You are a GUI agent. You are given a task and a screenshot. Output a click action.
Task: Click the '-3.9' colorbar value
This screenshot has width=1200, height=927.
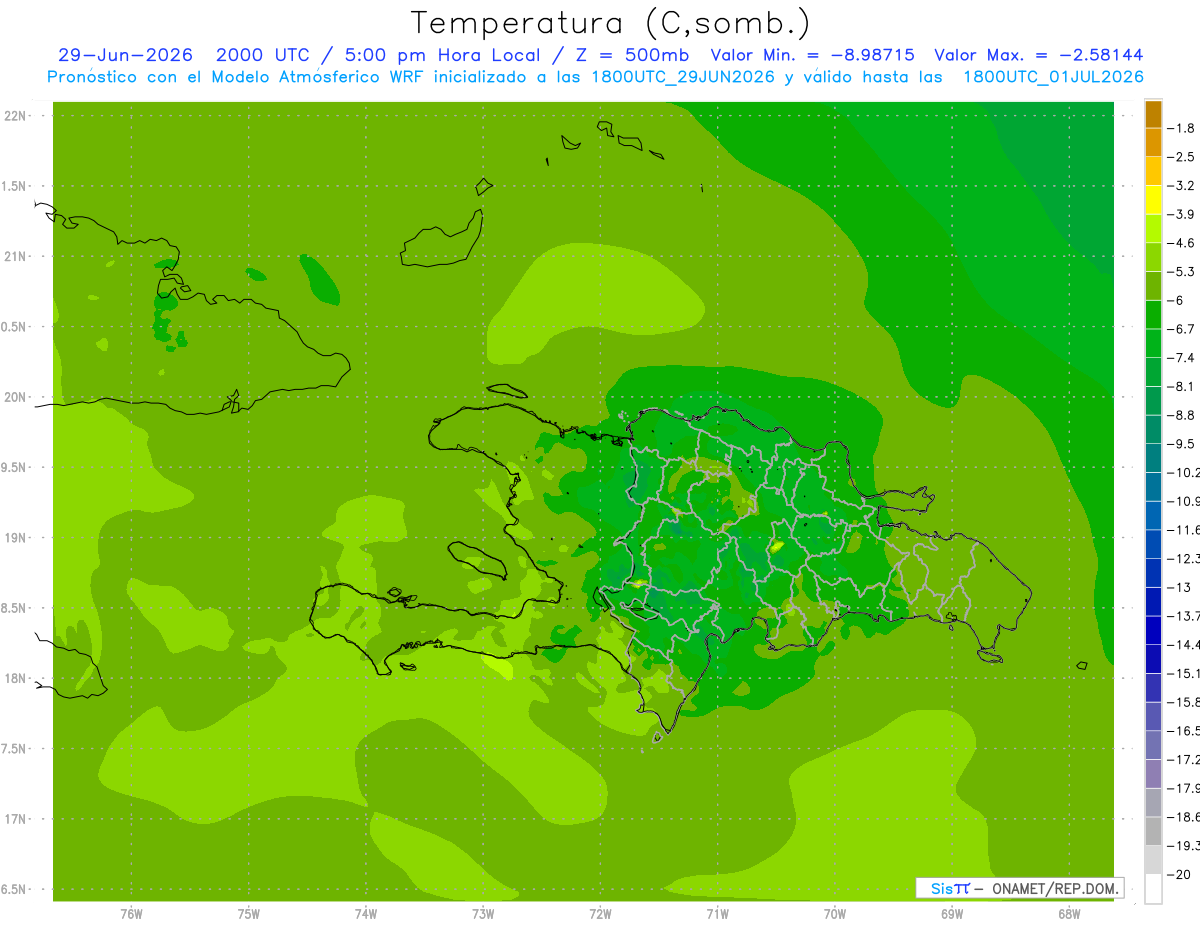(1182, 214)
